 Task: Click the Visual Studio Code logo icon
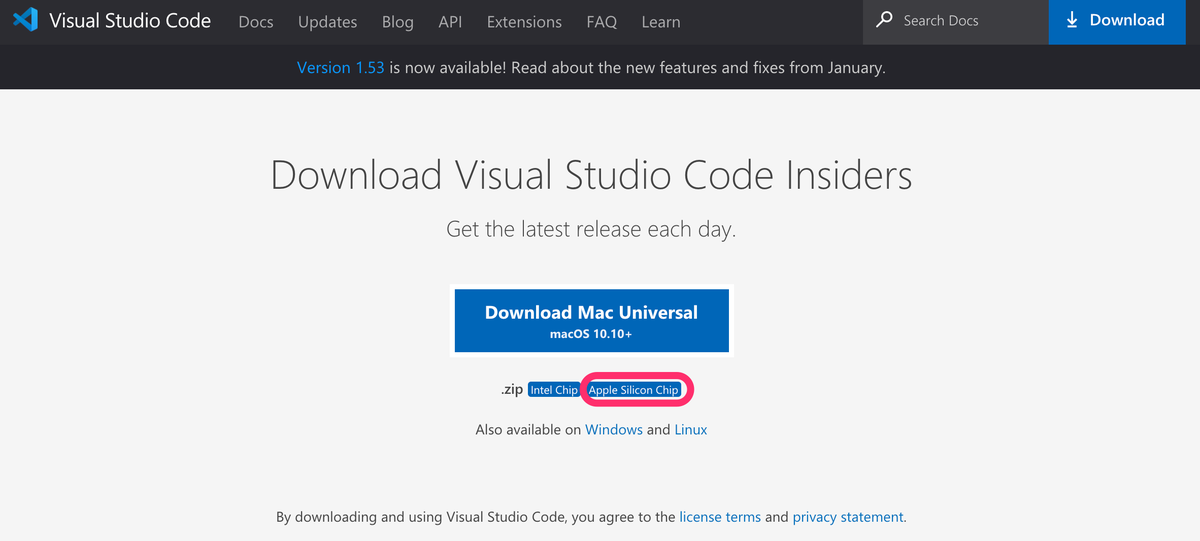pyautogui.click(x=26, y=21)
